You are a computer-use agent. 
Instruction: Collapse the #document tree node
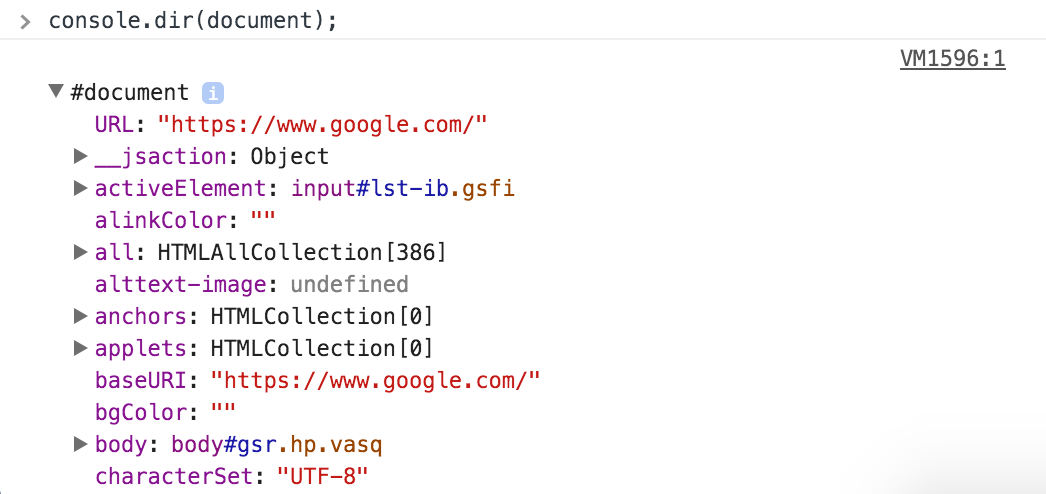click(x=57, y=91)
